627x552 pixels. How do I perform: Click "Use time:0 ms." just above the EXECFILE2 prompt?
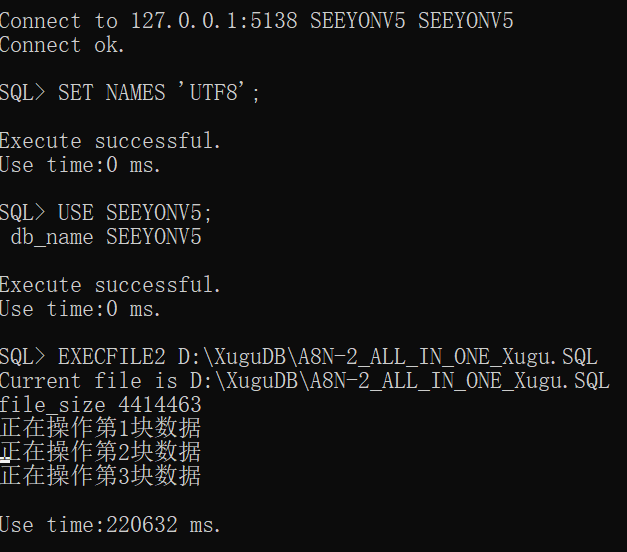[x=80, y=309]
